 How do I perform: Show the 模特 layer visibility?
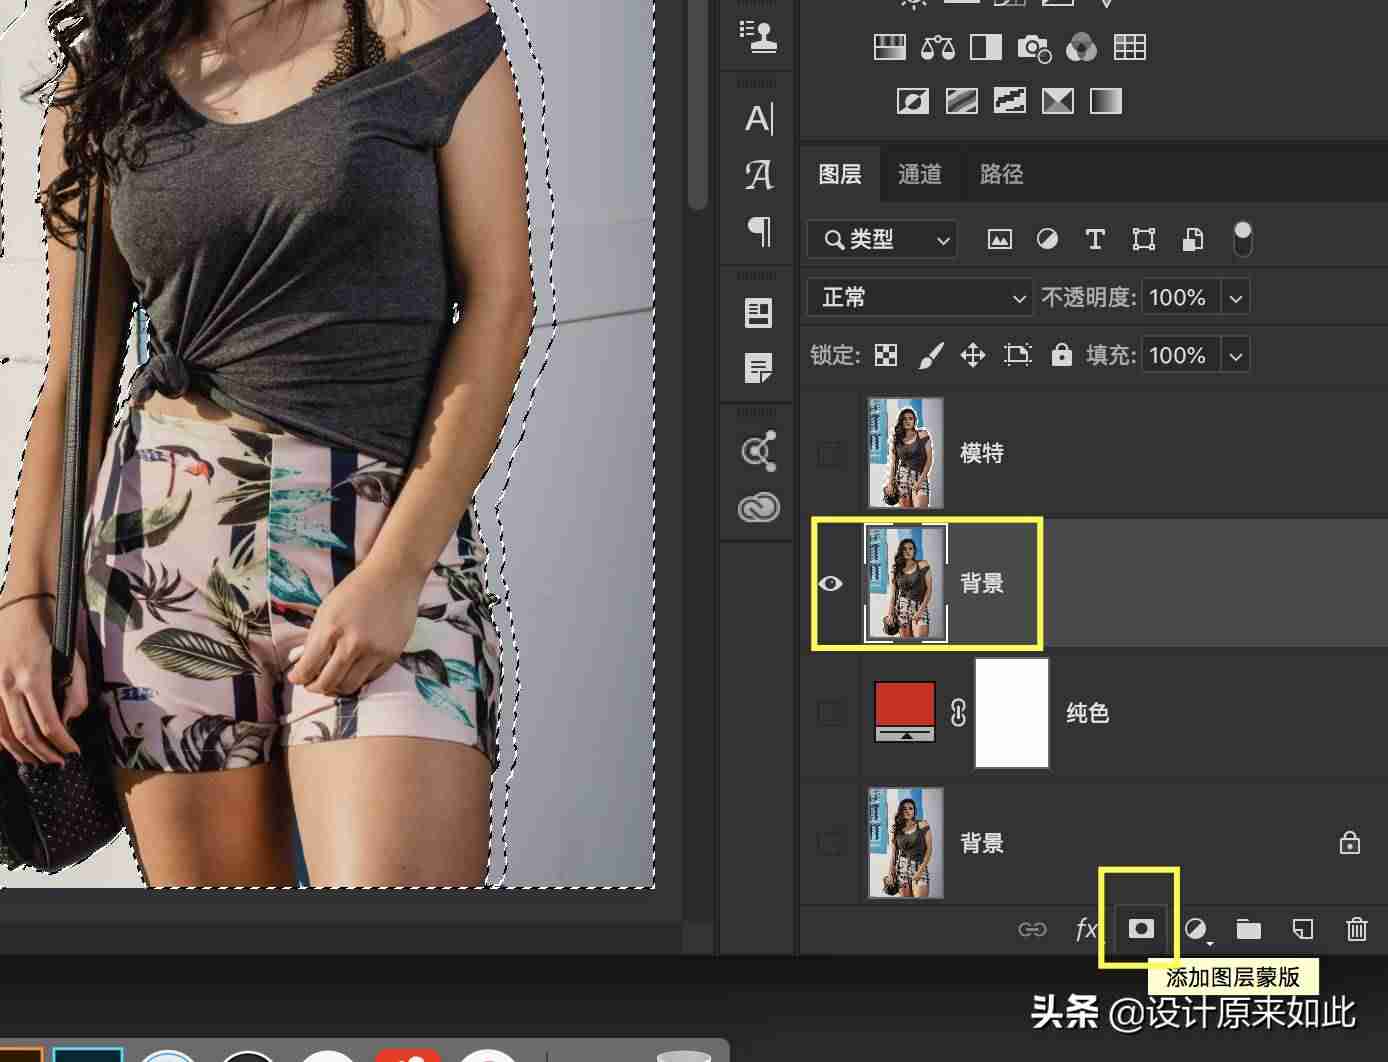tap(829, 454)
